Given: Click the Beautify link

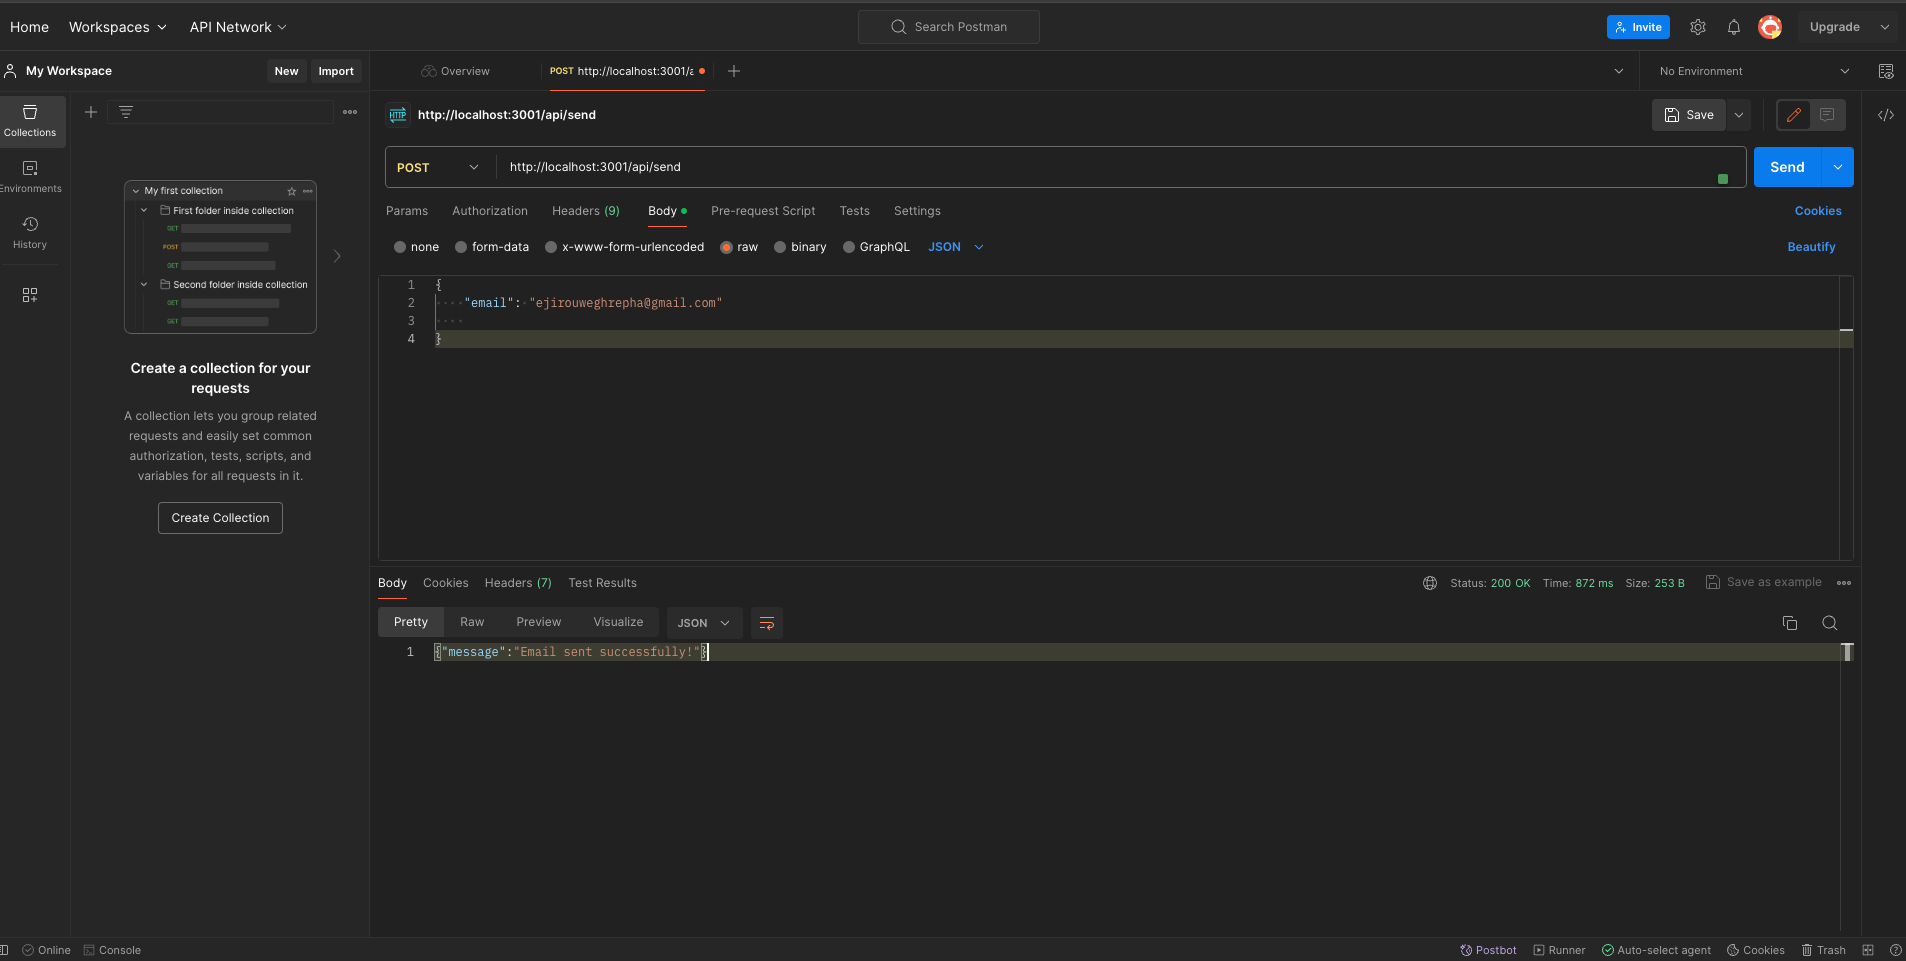Looking at the screenshot, I should [x=1811, y=247].
